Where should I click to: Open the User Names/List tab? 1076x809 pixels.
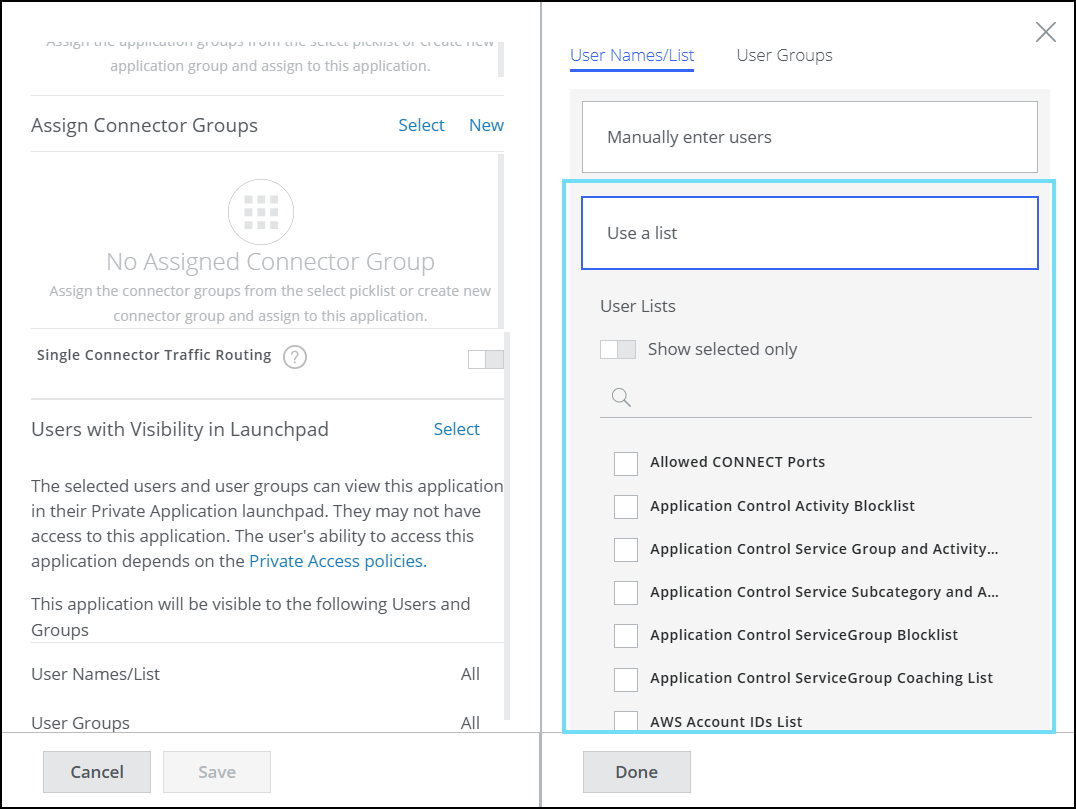[x=632, y=55]
